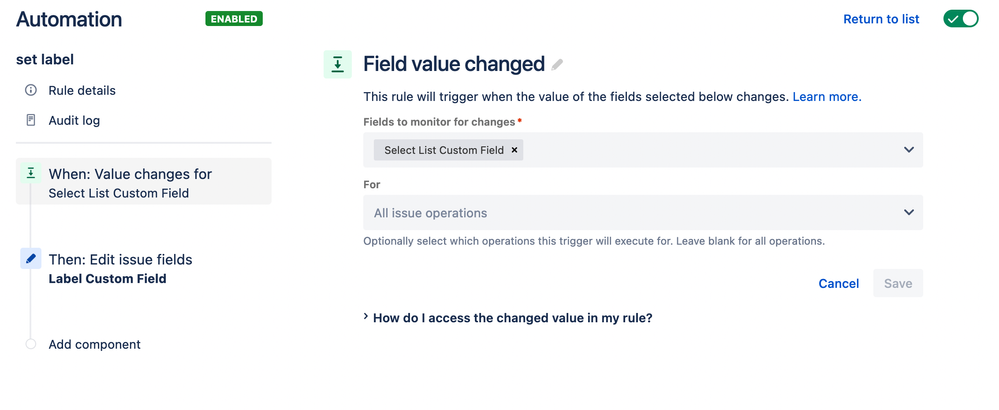The height and width of the screenshot is (410, 999).
Task: Select the green trigger icon in rule chain
Action: click(31, 173)
